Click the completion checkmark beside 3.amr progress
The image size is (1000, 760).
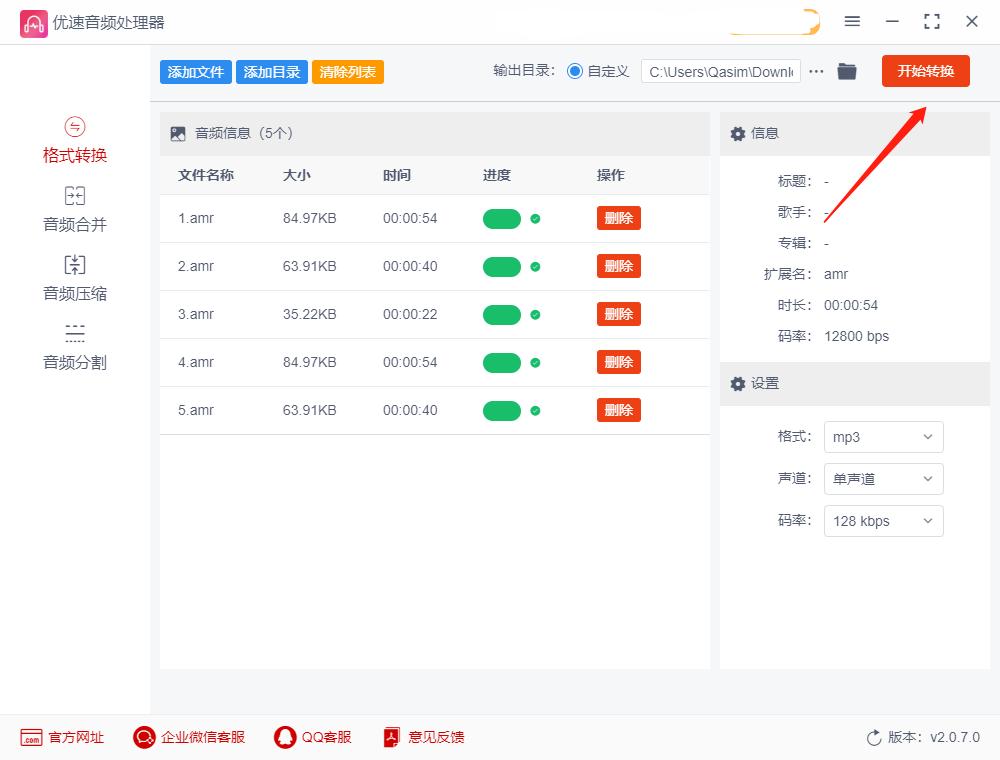pos(536,314)
